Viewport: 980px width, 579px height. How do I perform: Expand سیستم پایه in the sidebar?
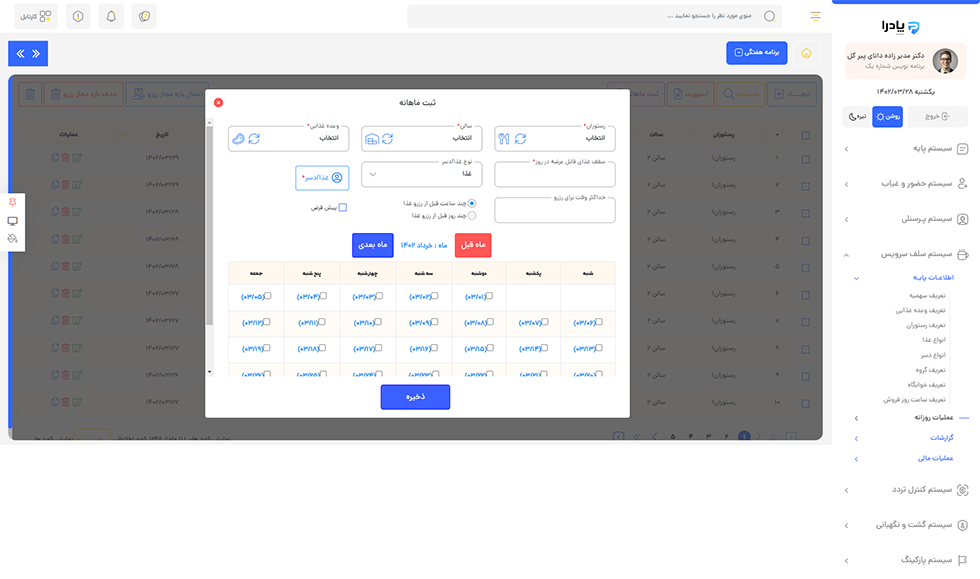coord(846,149)
